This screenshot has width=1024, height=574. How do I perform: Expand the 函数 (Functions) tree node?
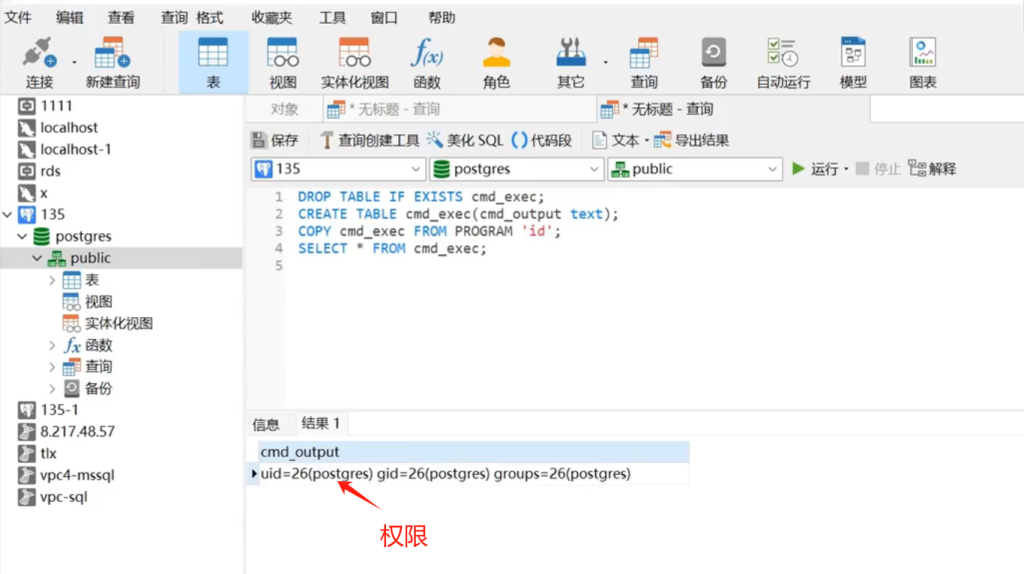[x=52, y=345]
